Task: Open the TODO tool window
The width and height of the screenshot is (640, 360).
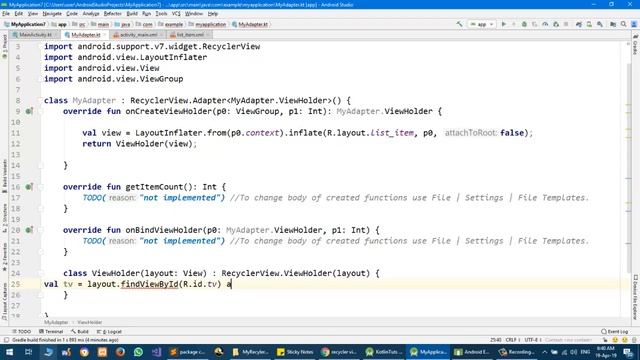Action: tap(22, 331)
